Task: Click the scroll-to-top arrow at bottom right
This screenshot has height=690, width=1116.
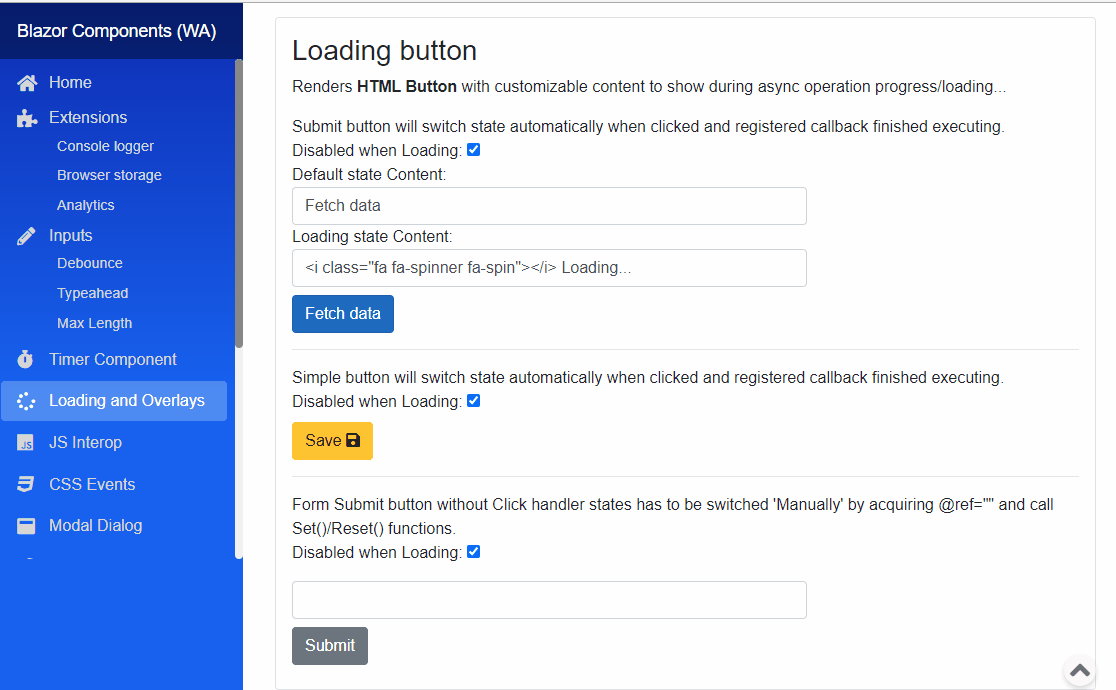Action: [1078, 670]
